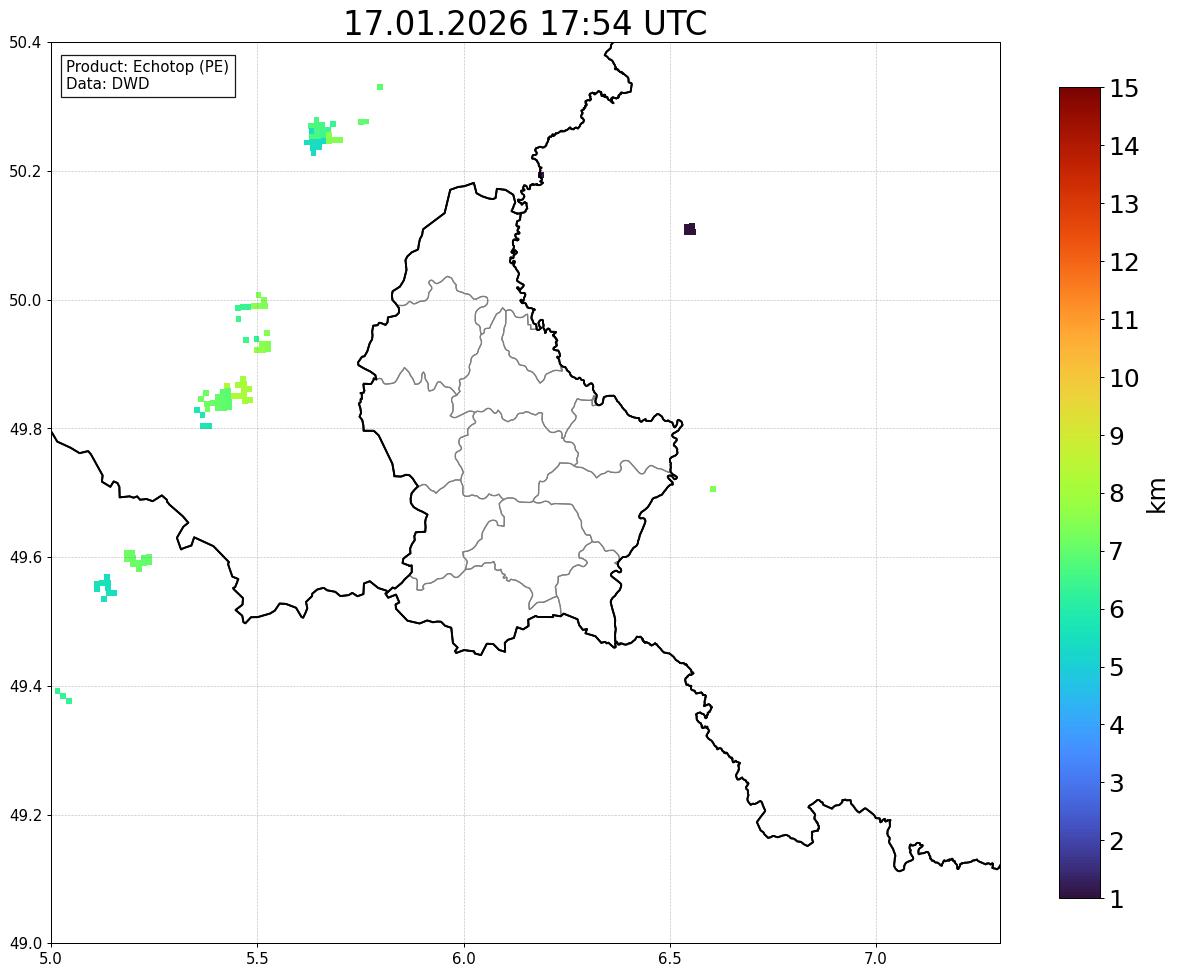Click the 'Product: Echotop (PE)' legend line
The width and height of the screenshot is (1178, 976).
pos(147,66)
